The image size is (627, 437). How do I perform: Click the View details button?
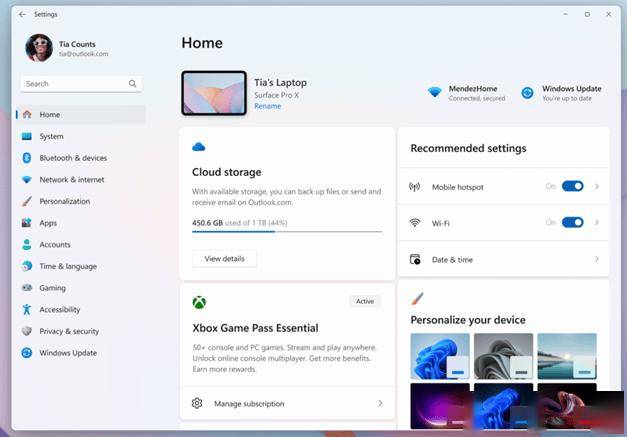pyautogui.click(x=224, y=258)
